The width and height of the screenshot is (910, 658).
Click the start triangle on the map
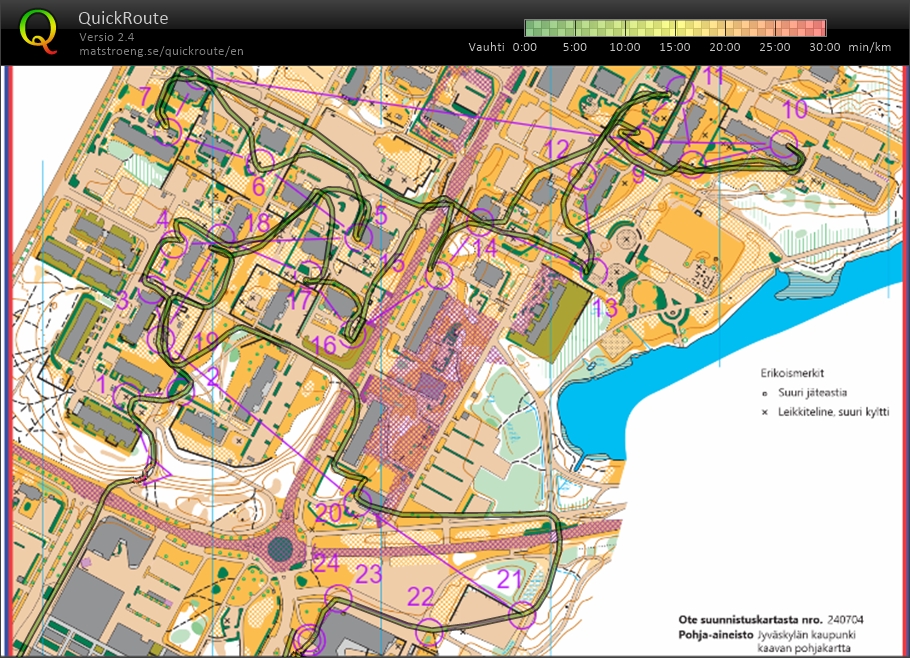point(159,471)
